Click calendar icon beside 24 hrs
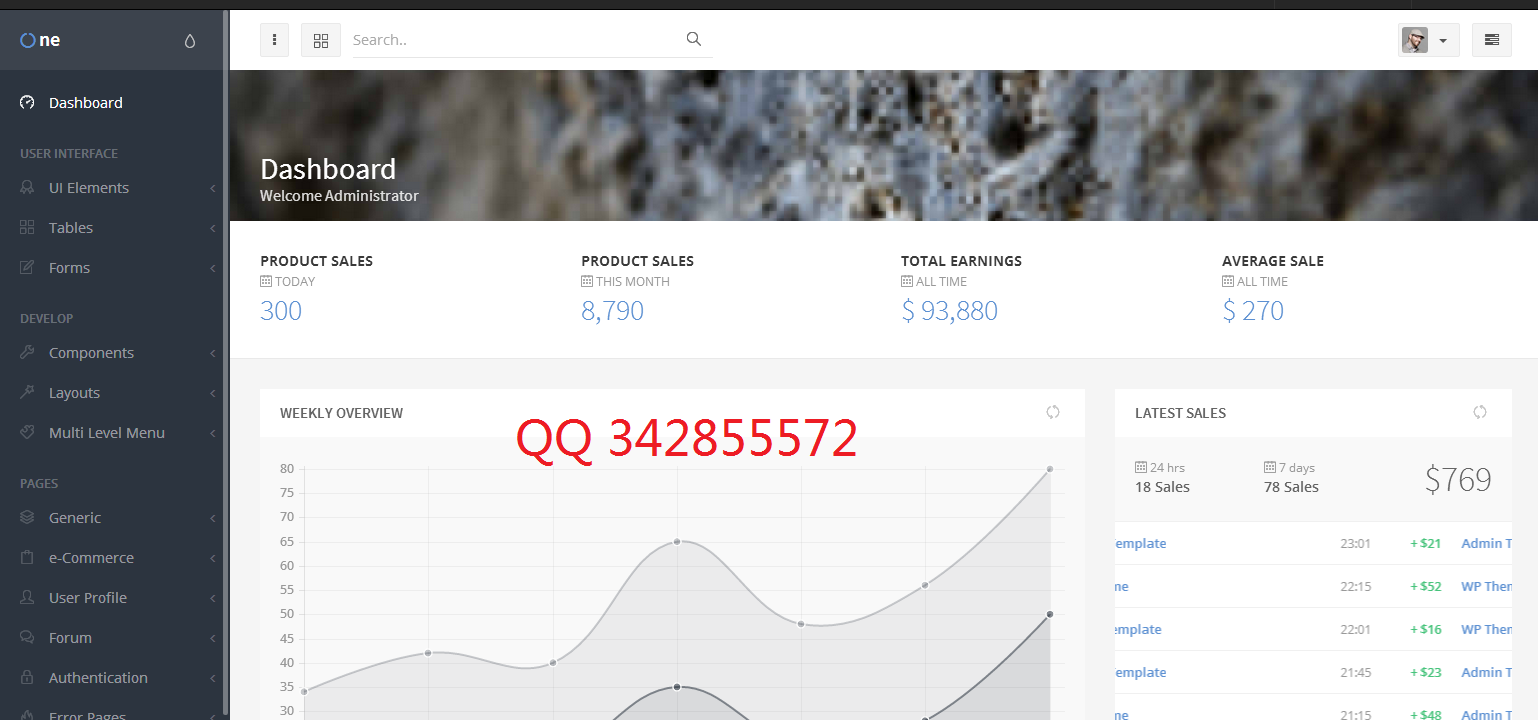 click(x=1141, y=467)
